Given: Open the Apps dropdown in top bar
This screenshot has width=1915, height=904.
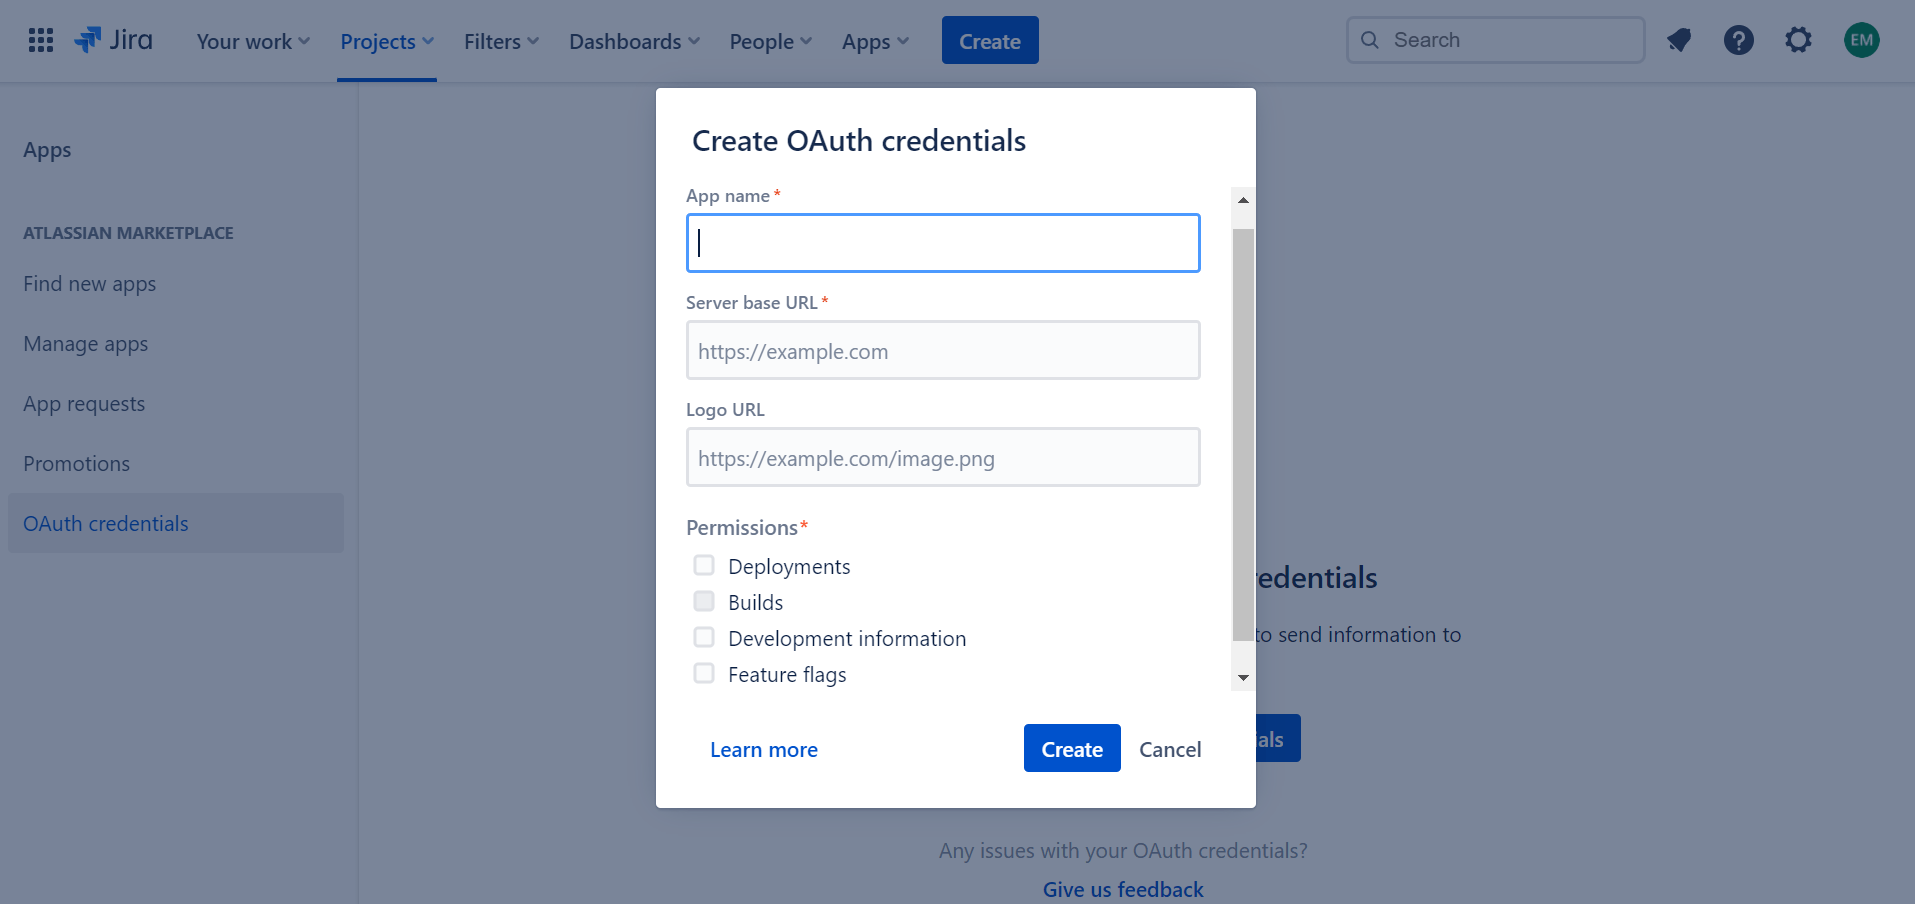Looking at the screenshot, I should coord(876,41).
